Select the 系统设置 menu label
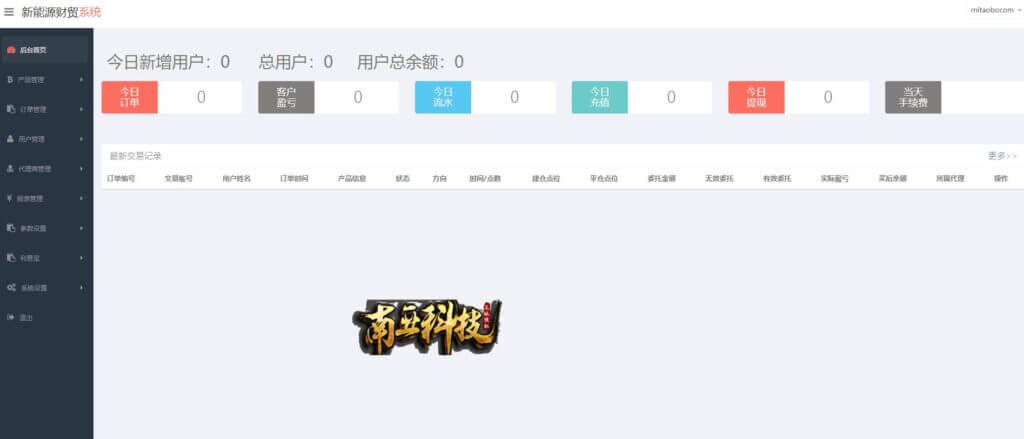This screenshot has width=1024, height=439. click(34, 287)
